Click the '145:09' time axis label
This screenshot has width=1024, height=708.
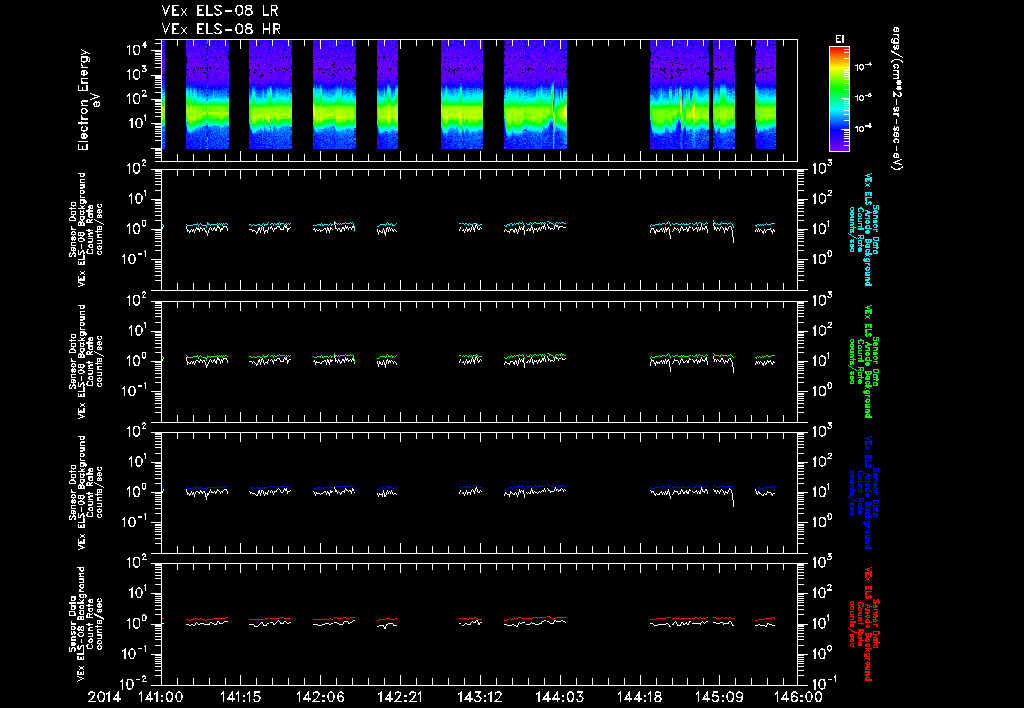point(719,697)
